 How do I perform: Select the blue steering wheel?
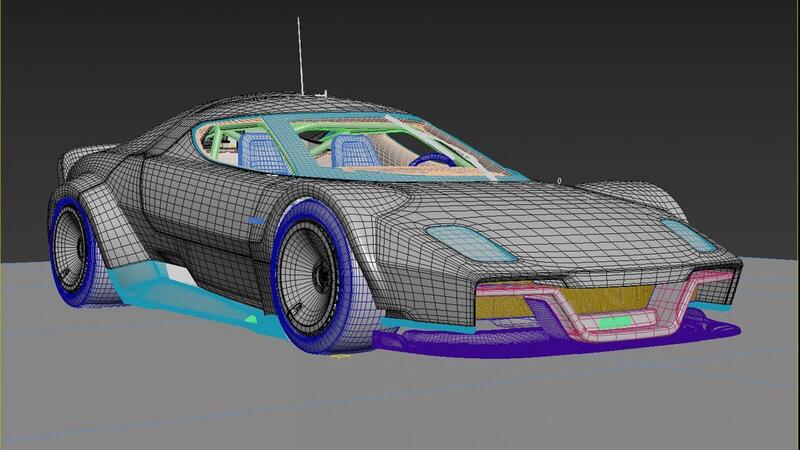point(432,161)
